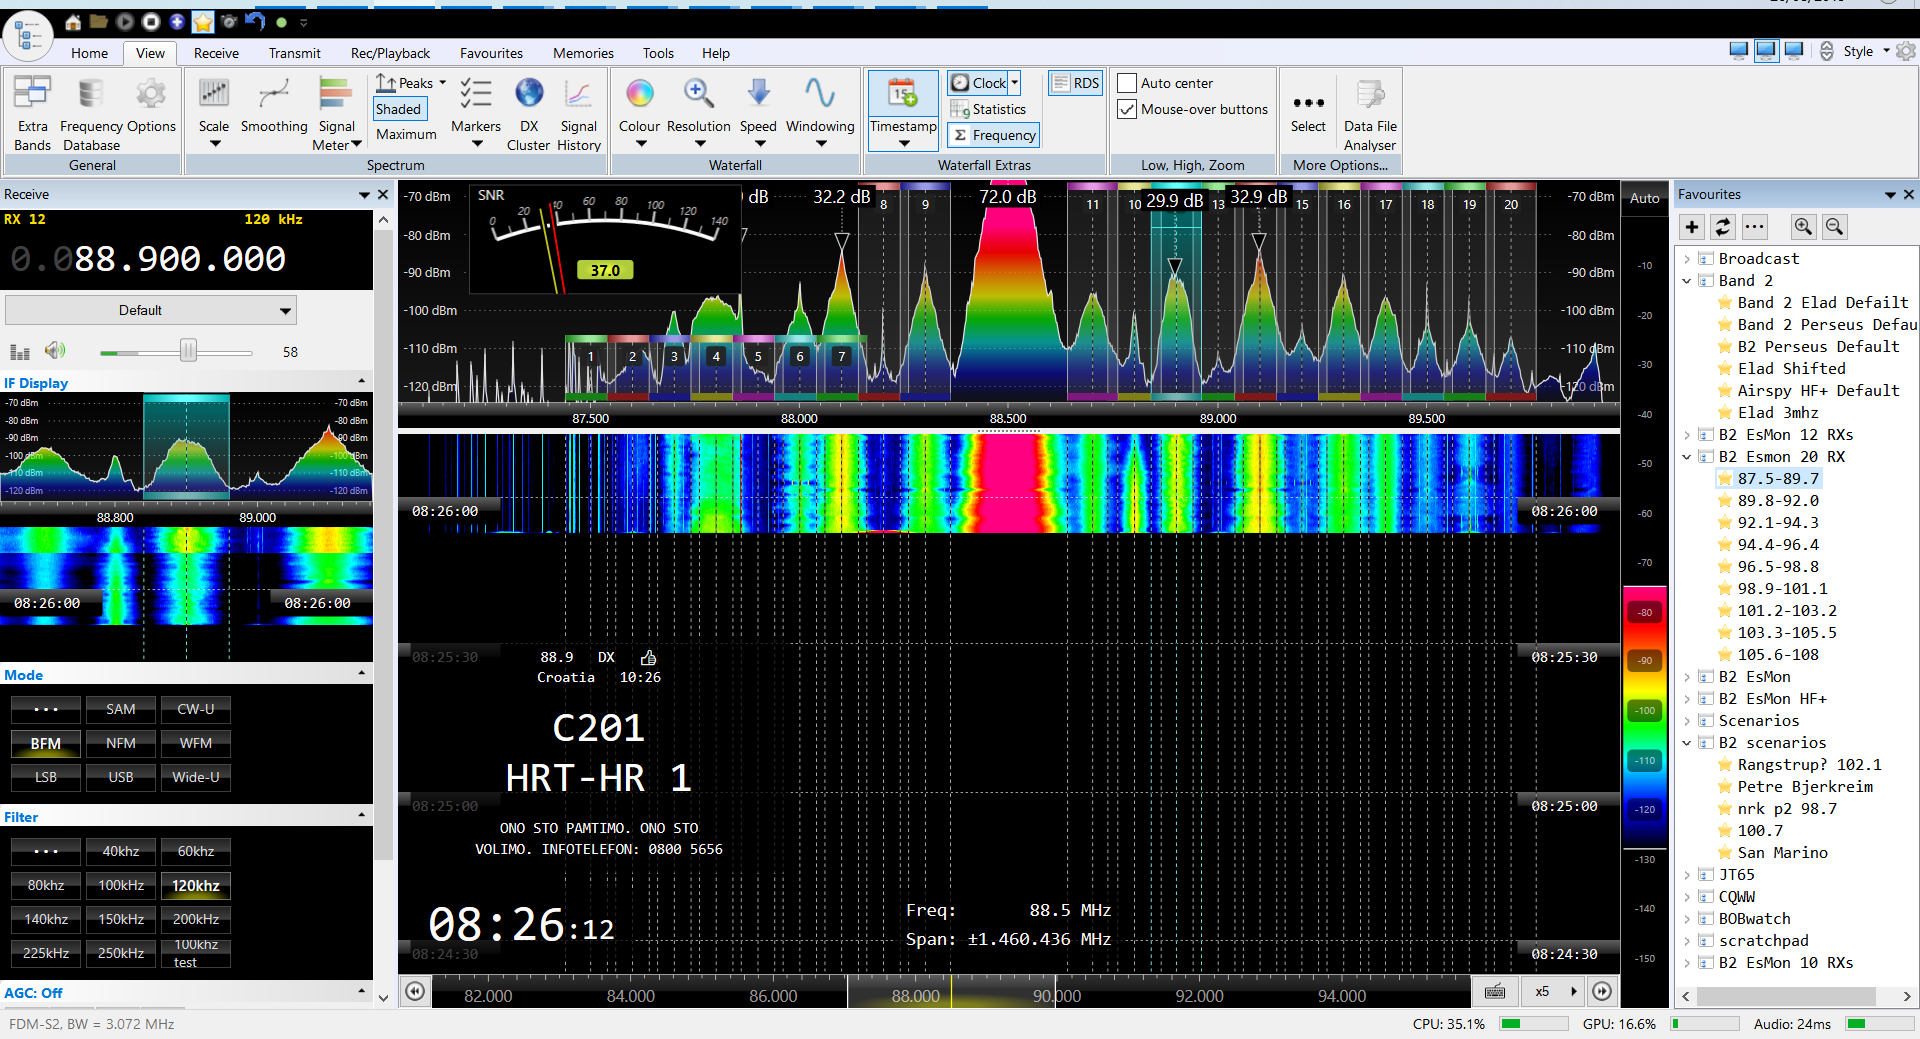
Task: Click the zoom in icon in Favourites
Action: click(x=1803, y=227)
